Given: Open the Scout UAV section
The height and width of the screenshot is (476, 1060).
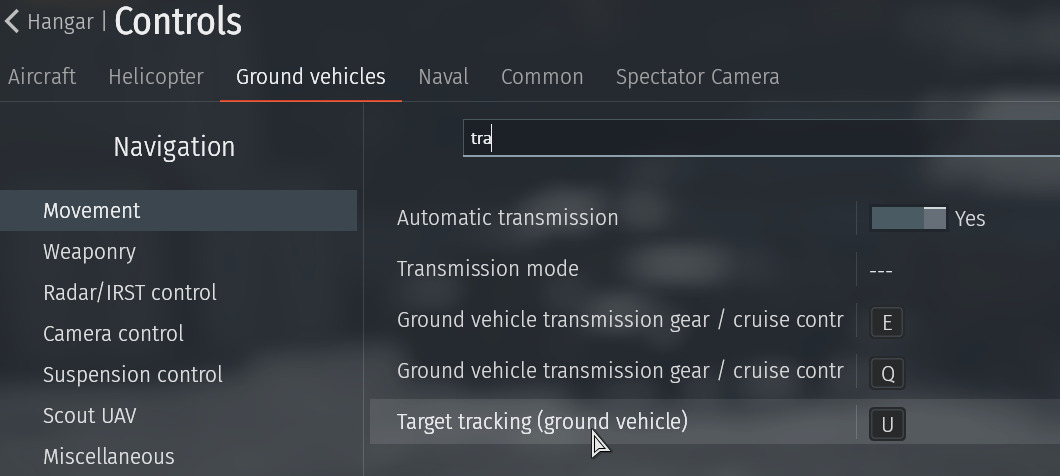Looking at the screenshot, I should 90,415.
